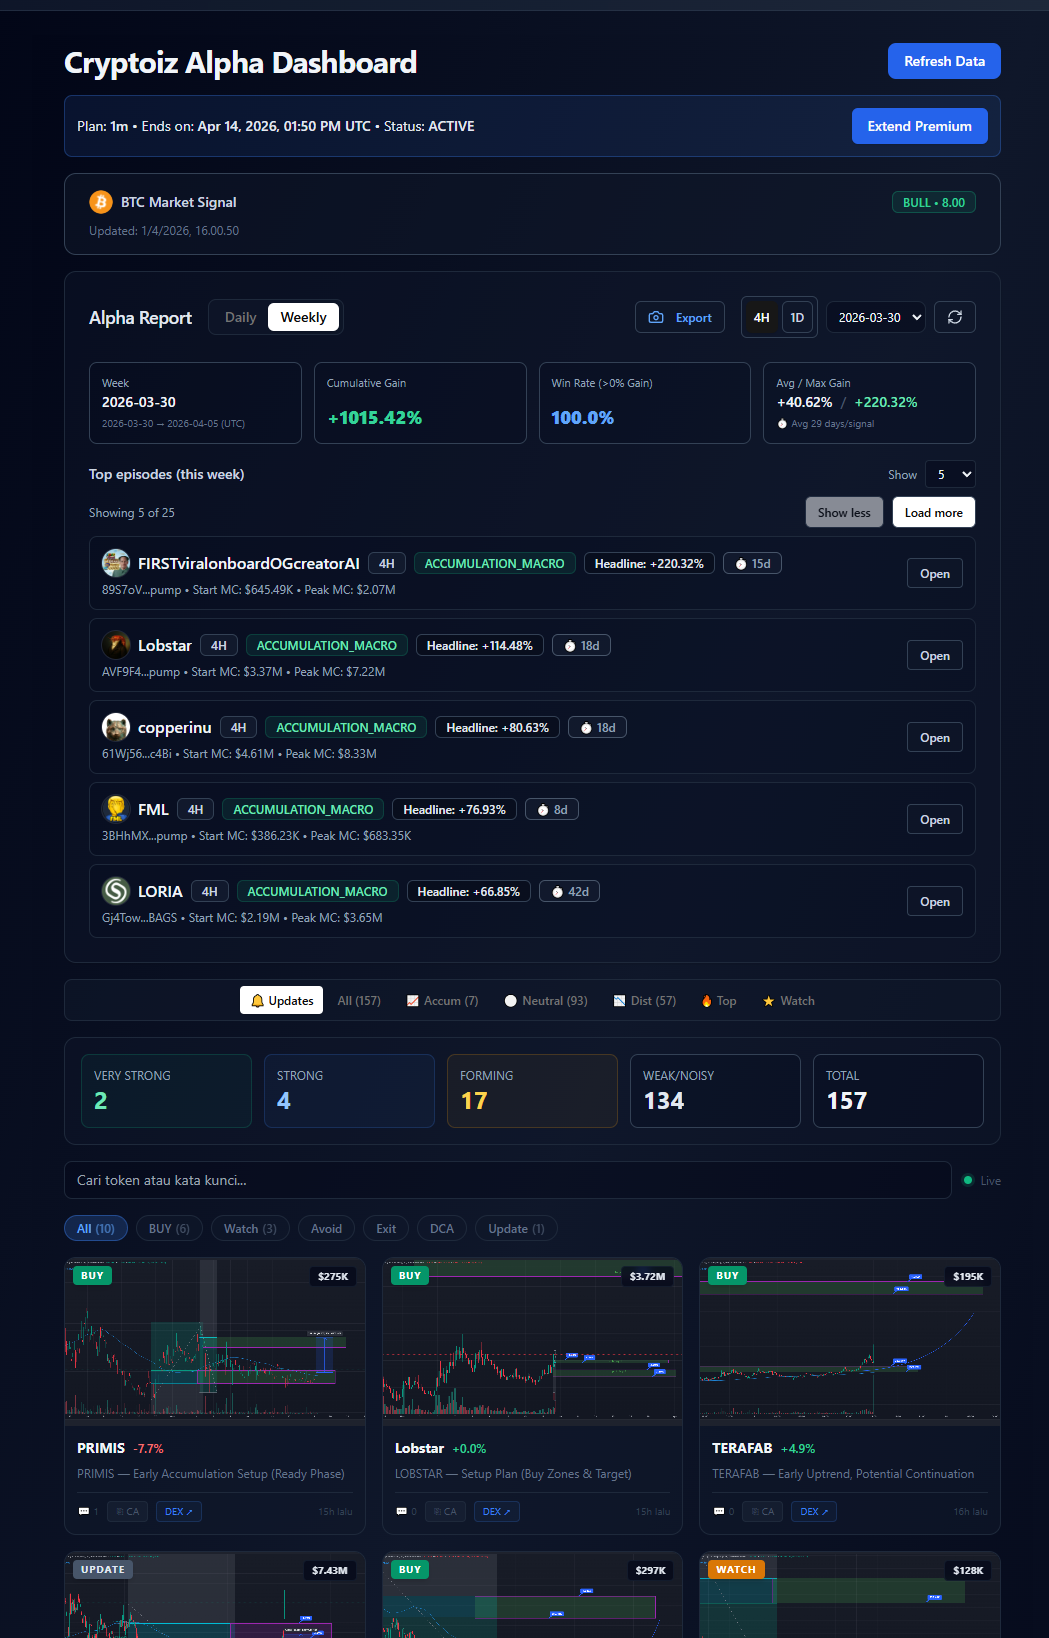Click the Bitcoin icon beside BTC Market Signal
Viewport: 1049px width, 1638px height.
(x=101, y=202)
